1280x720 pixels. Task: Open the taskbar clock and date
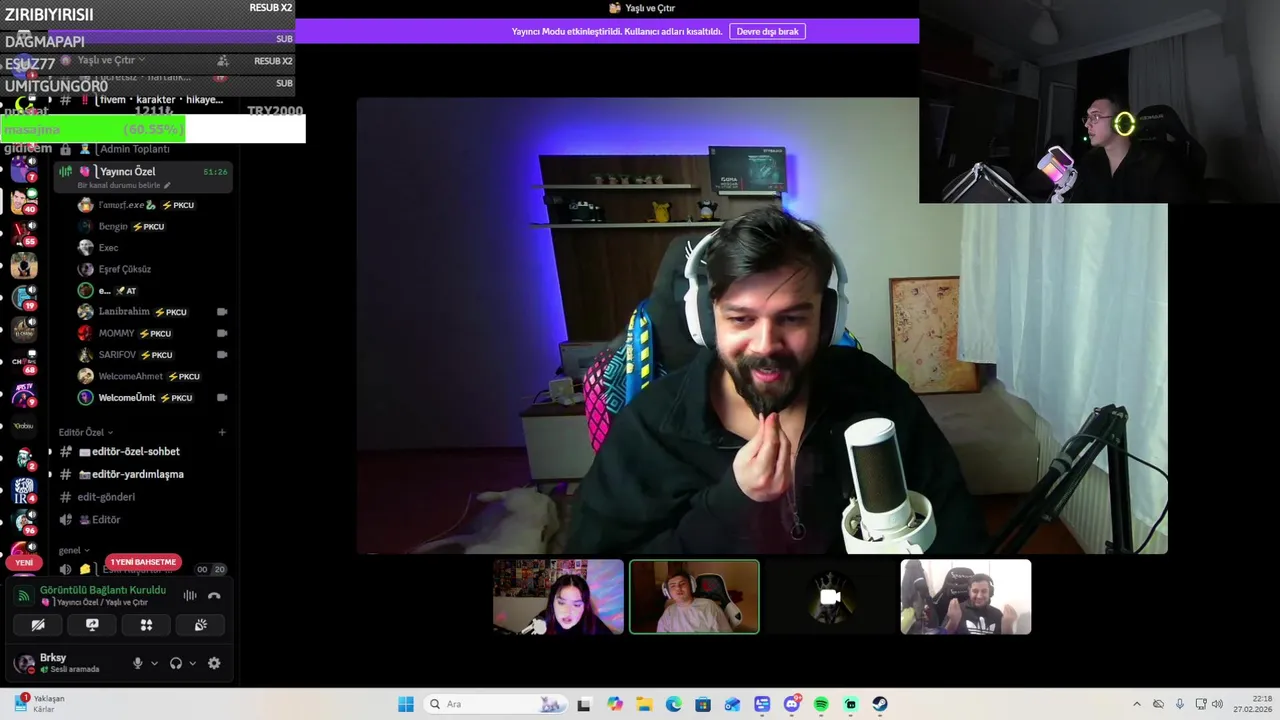1252,704
